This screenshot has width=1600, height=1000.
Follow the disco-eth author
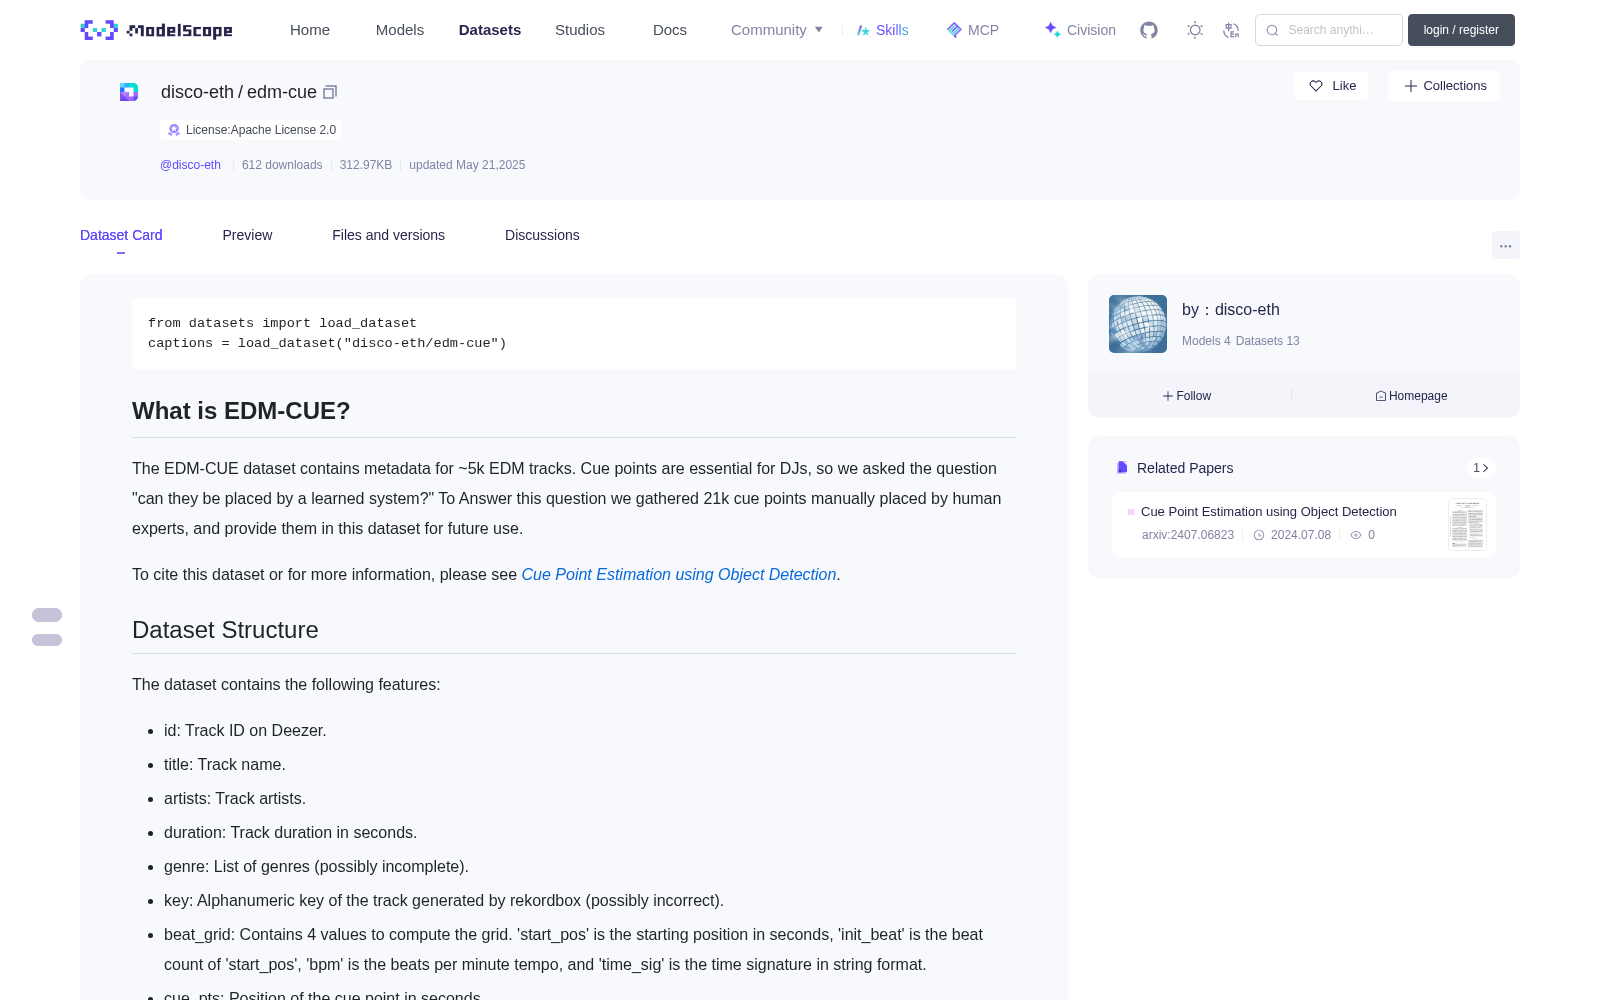coord(1187,396)
